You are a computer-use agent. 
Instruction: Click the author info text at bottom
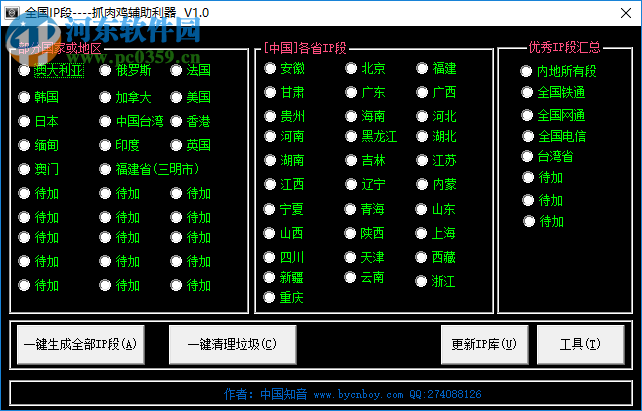pyautogui.click(x=353, y=395)
